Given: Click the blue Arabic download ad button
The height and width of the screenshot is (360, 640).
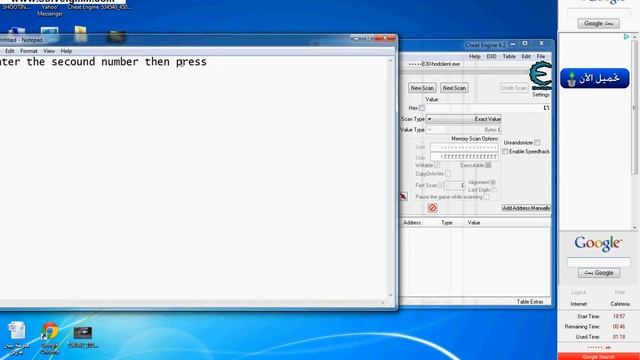Looking at the screenshot, I should 595,78.
